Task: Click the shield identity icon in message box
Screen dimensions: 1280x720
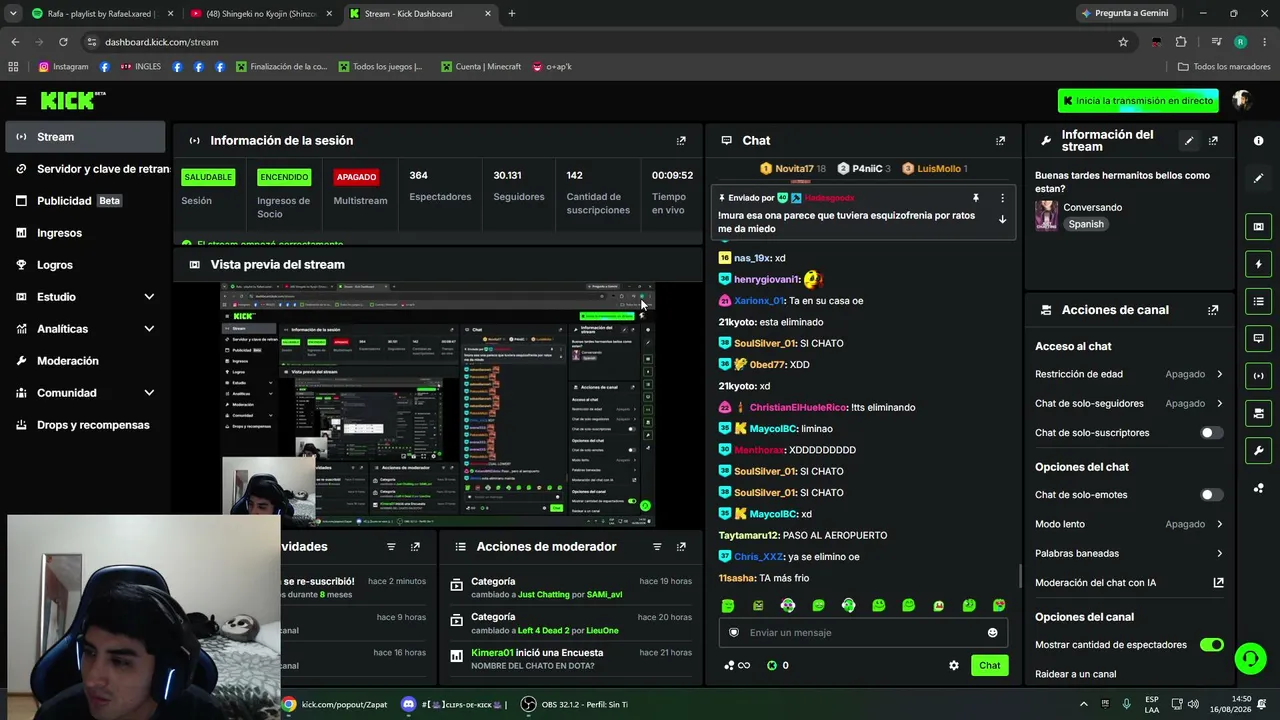Action: (x=734, y=632)
